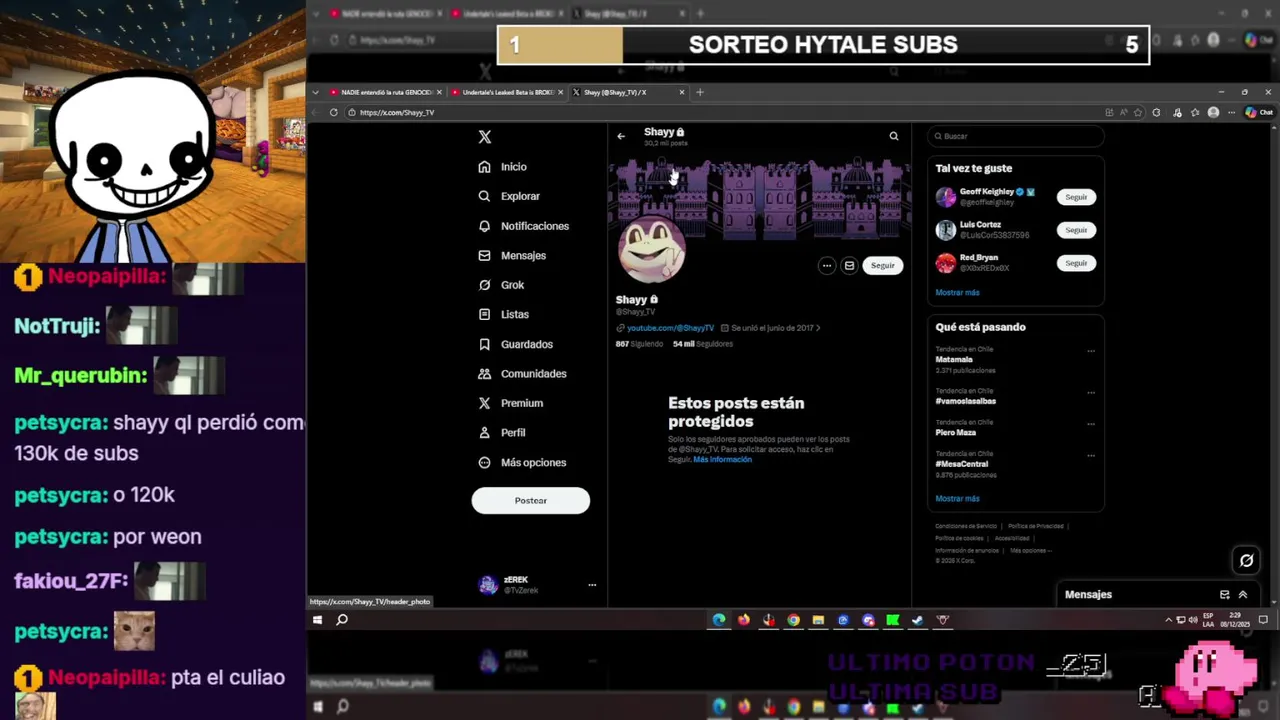Close the Shayy (@Shayy_TV) / X tab
The height and width of the screenshot is (720, 1280).
[682, 92]
